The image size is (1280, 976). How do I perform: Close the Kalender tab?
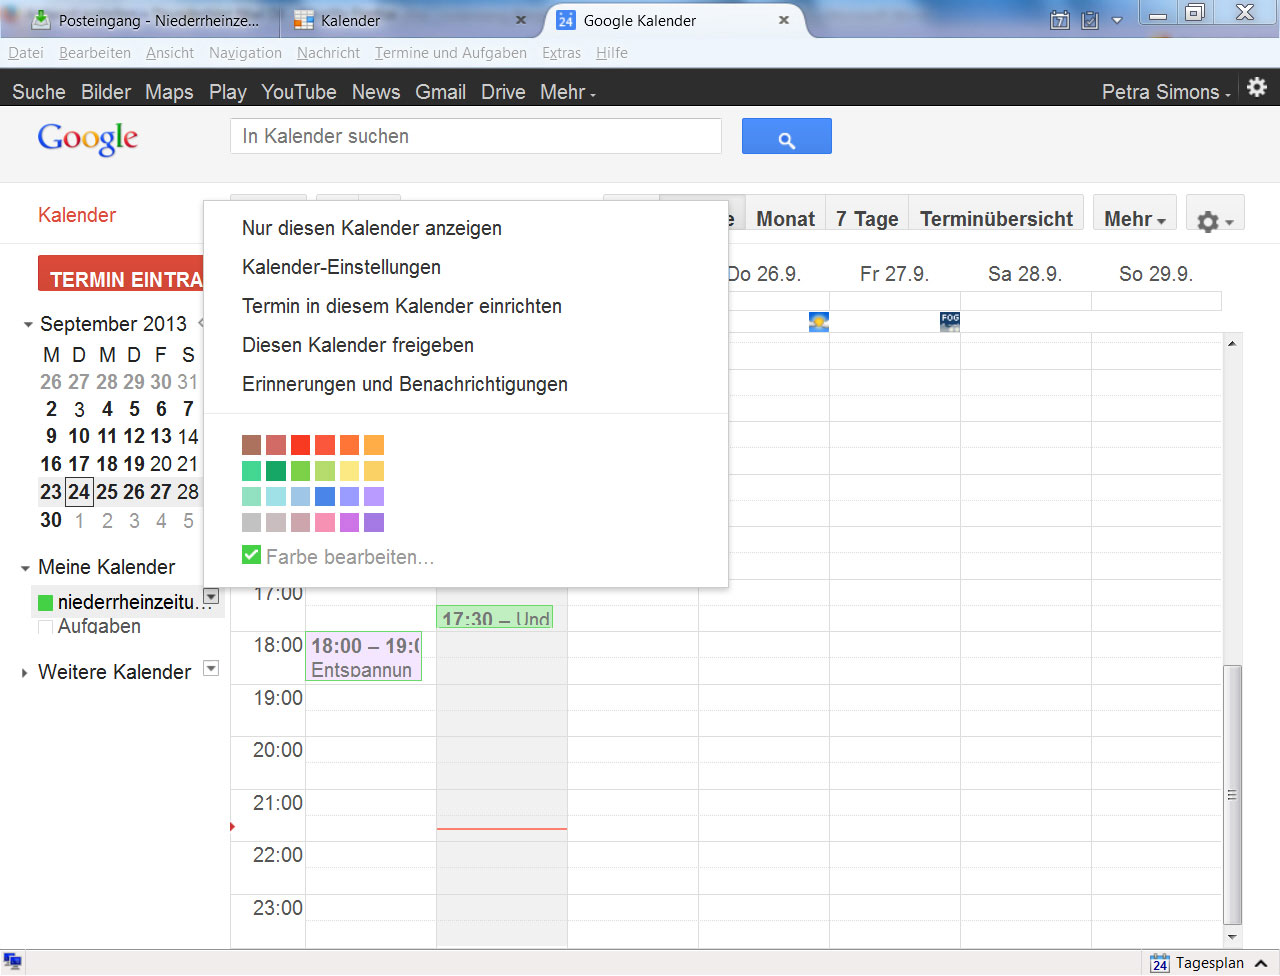click(520, 20)
